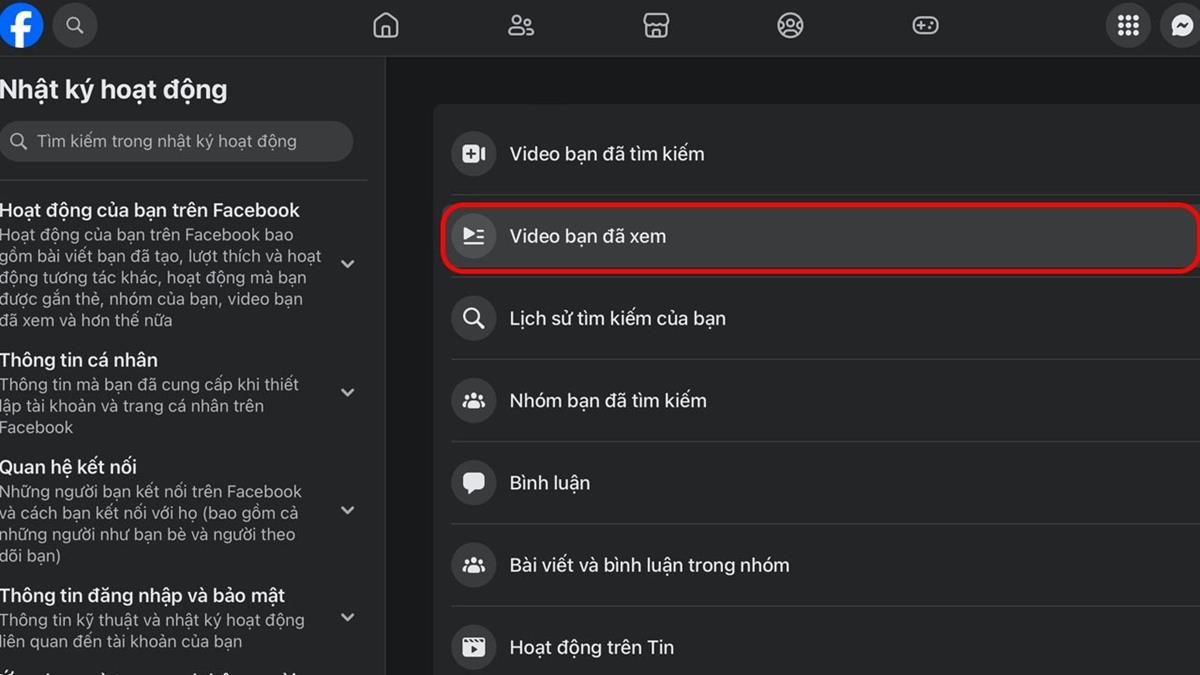Open the Friends icon in top navigation
This screenshot has height=675, width=1200.
tap(521, 26)
